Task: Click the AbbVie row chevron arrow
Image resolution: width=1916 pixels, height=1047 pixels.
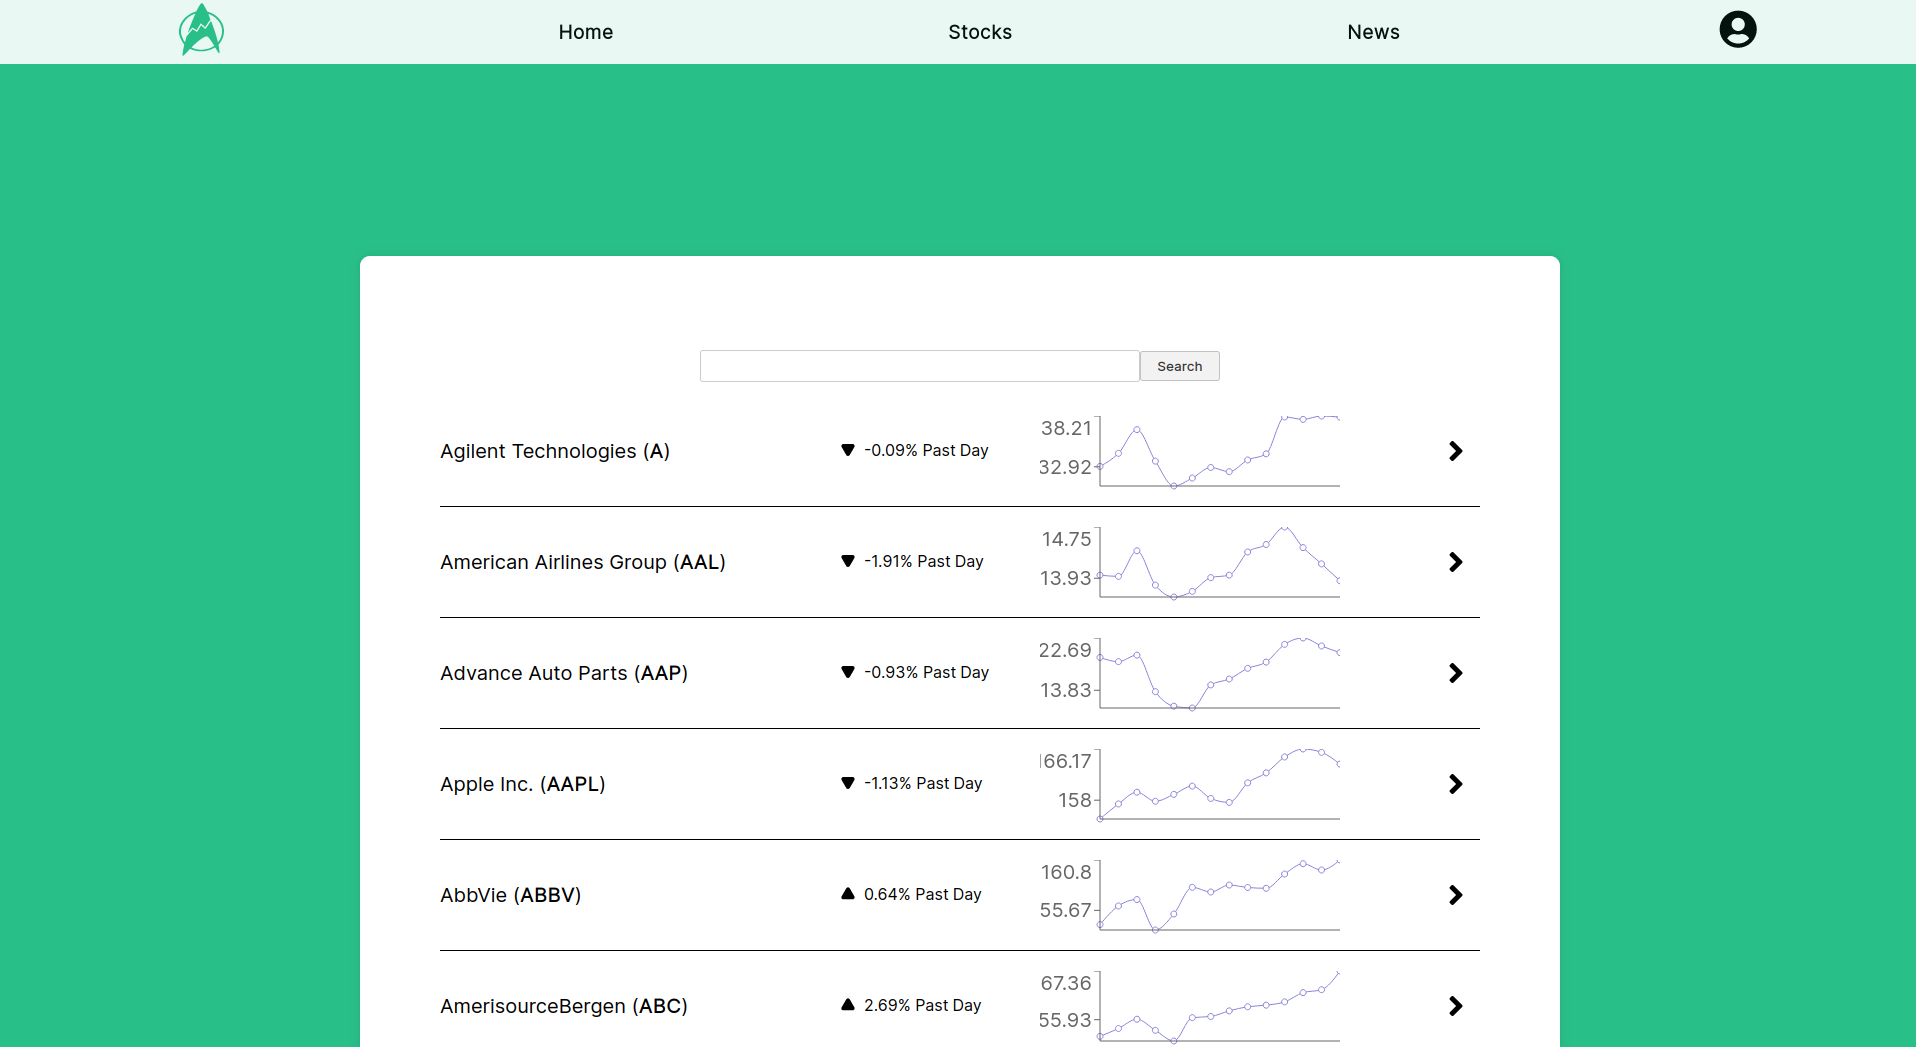Action: pyautogui.click(x=1456, y=895)
